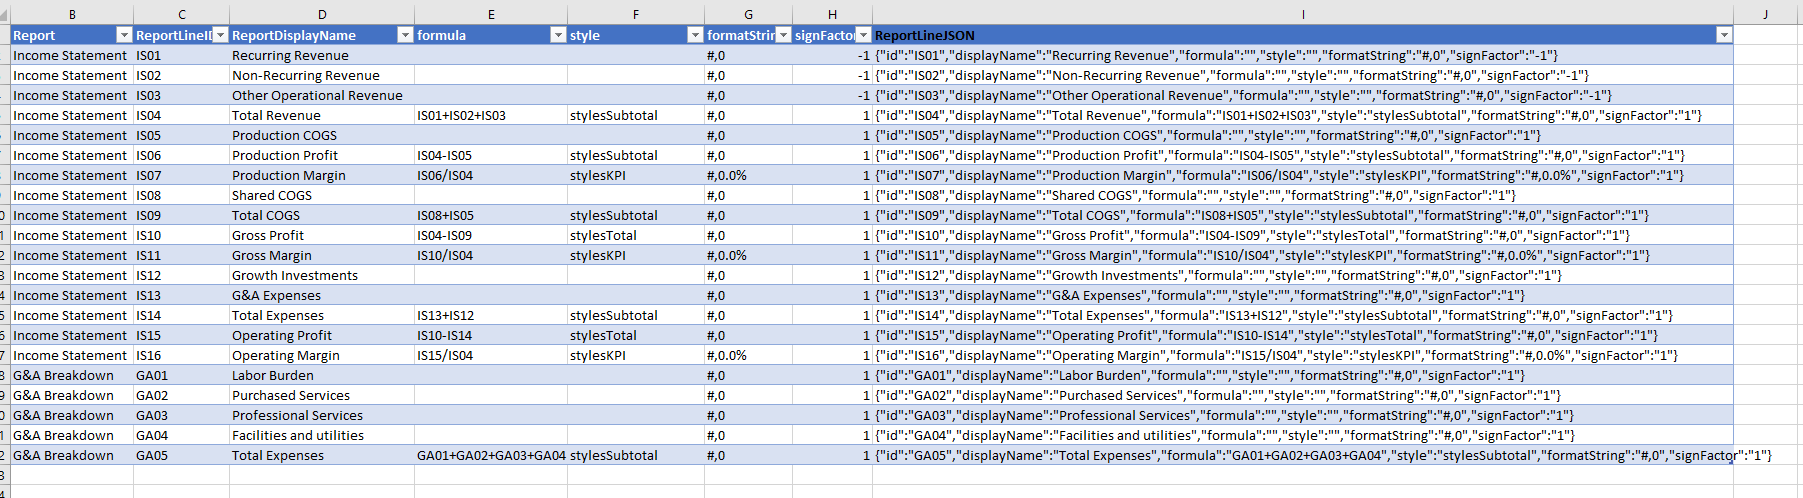Select #,0.0% cell in Production Margin row
Screen dimensions: 1803x498
click(x=749, y=175)
